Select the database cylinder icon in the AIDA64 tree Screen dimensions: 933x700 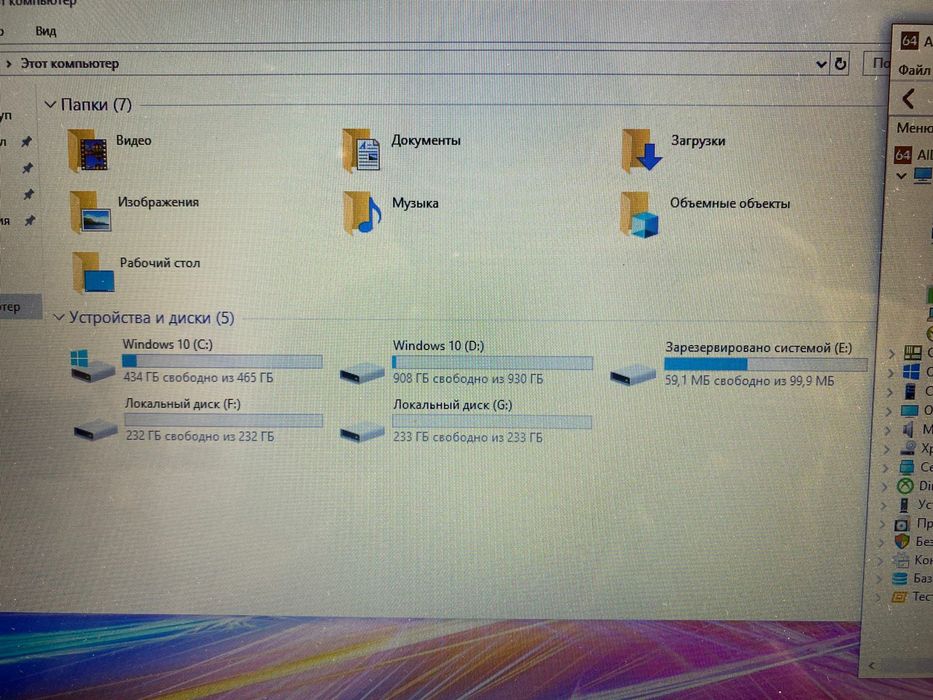point(900,578)
